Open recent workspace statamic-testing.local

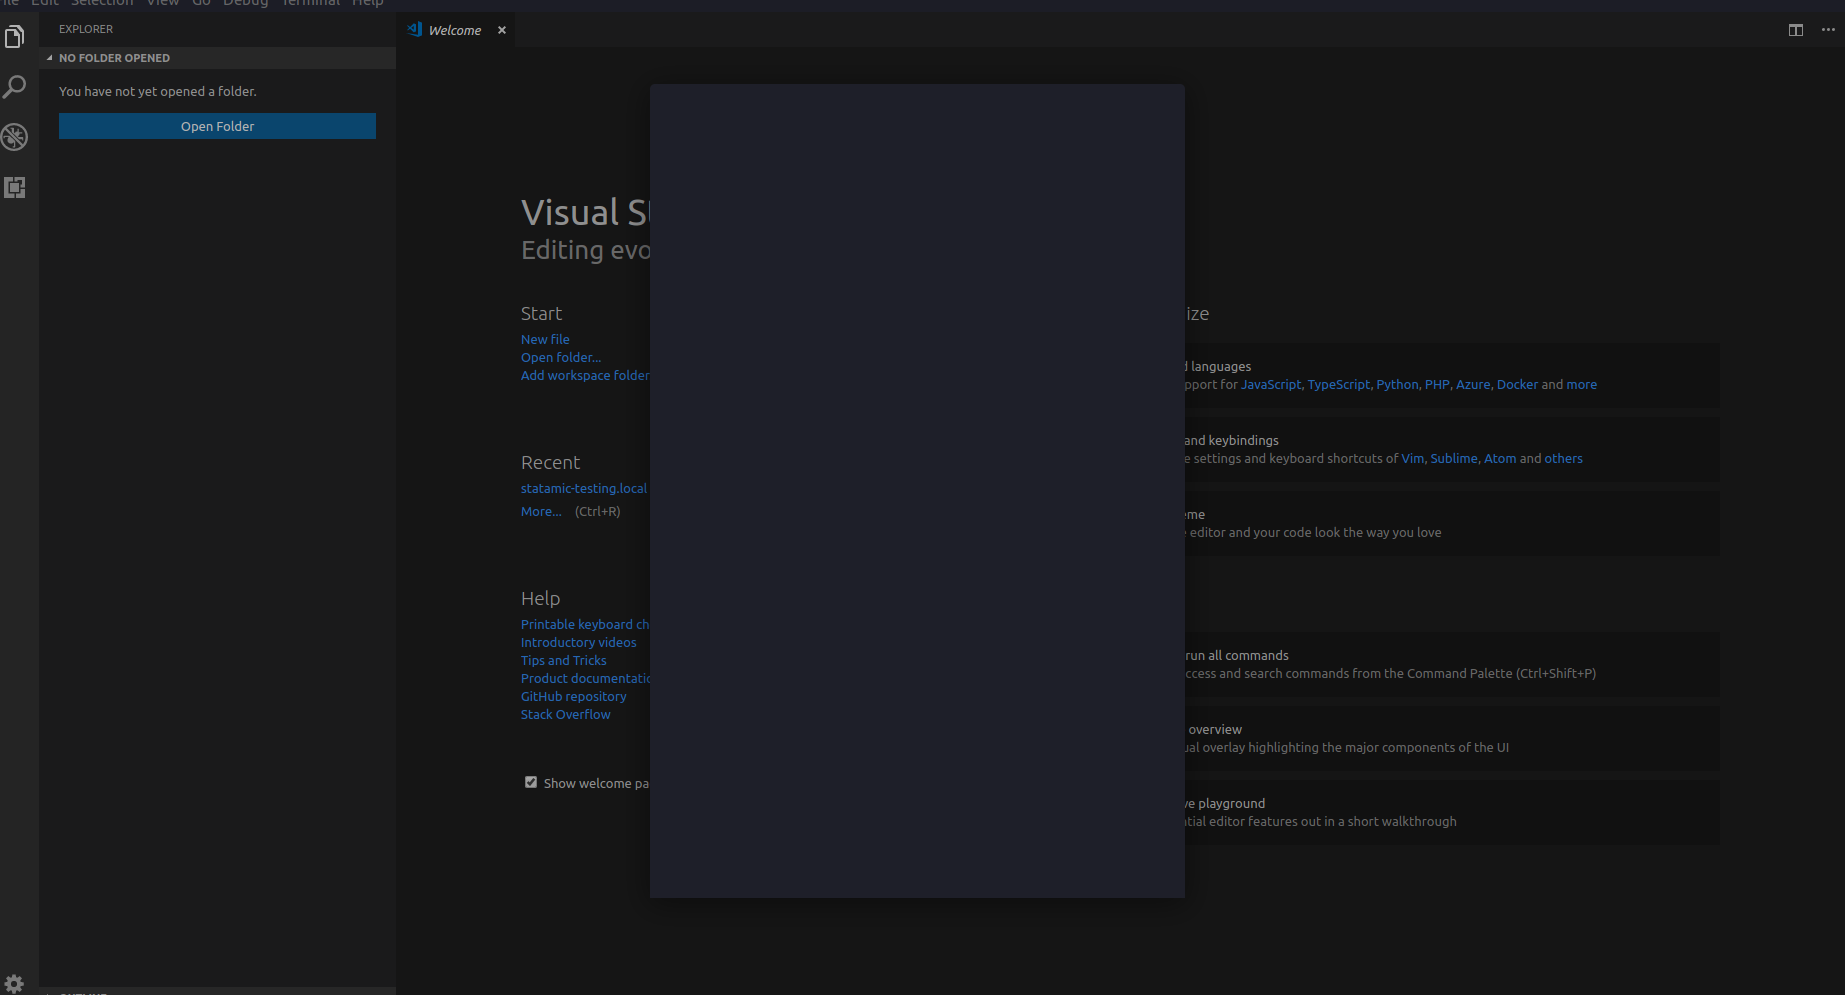(583, 488)
